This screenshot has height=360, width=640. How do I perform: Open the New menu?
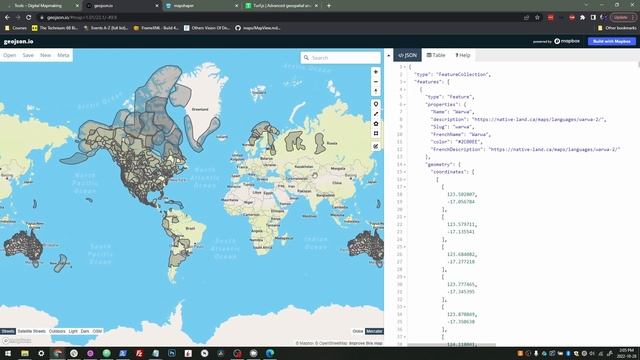coord(45,55)
